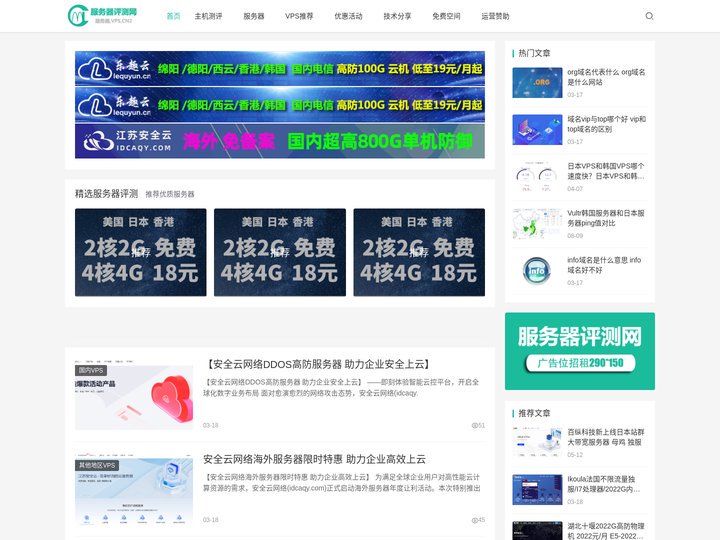Open article Ikoula法国不限流量独服
The height and width of the screenshot is (540, 720).
pyautogui.click(x=604, y=484)
